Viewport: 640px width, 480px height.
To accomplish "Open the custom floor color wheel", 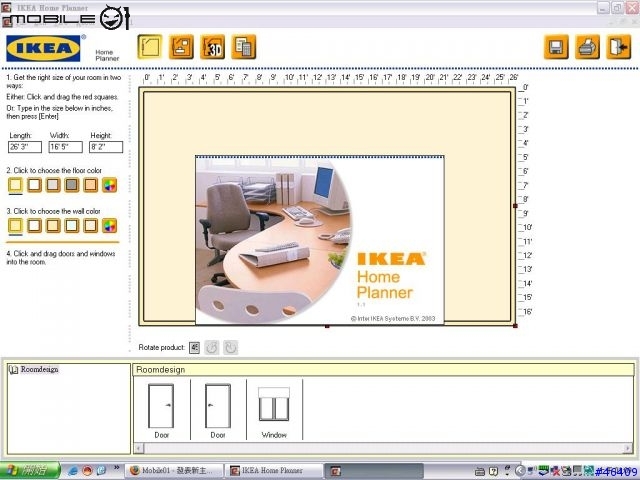I will (x=109, y=185).
